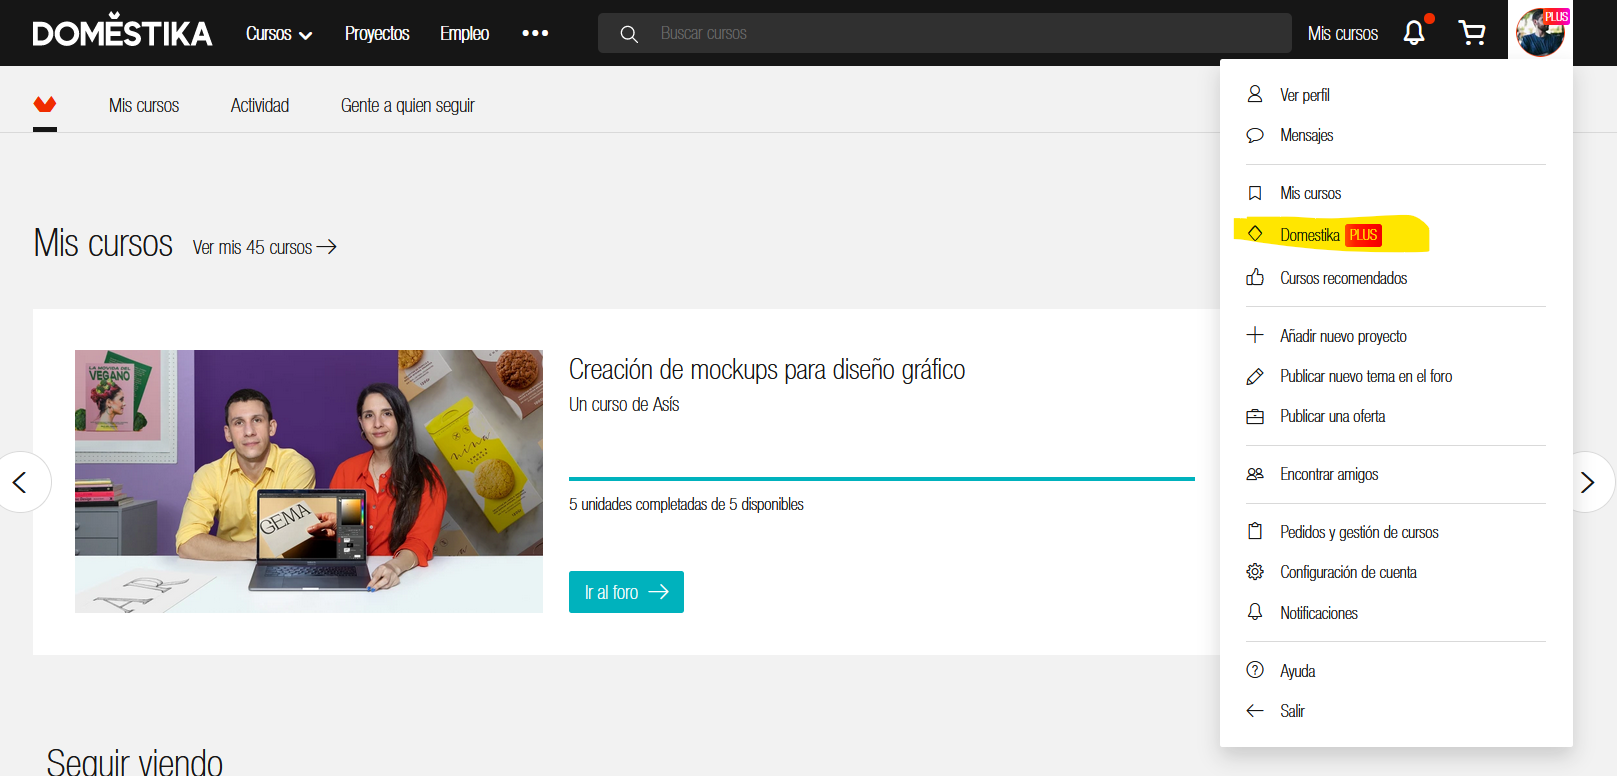Click the search magnifier icon
The image size is (1617, 776).
[629, 34]
